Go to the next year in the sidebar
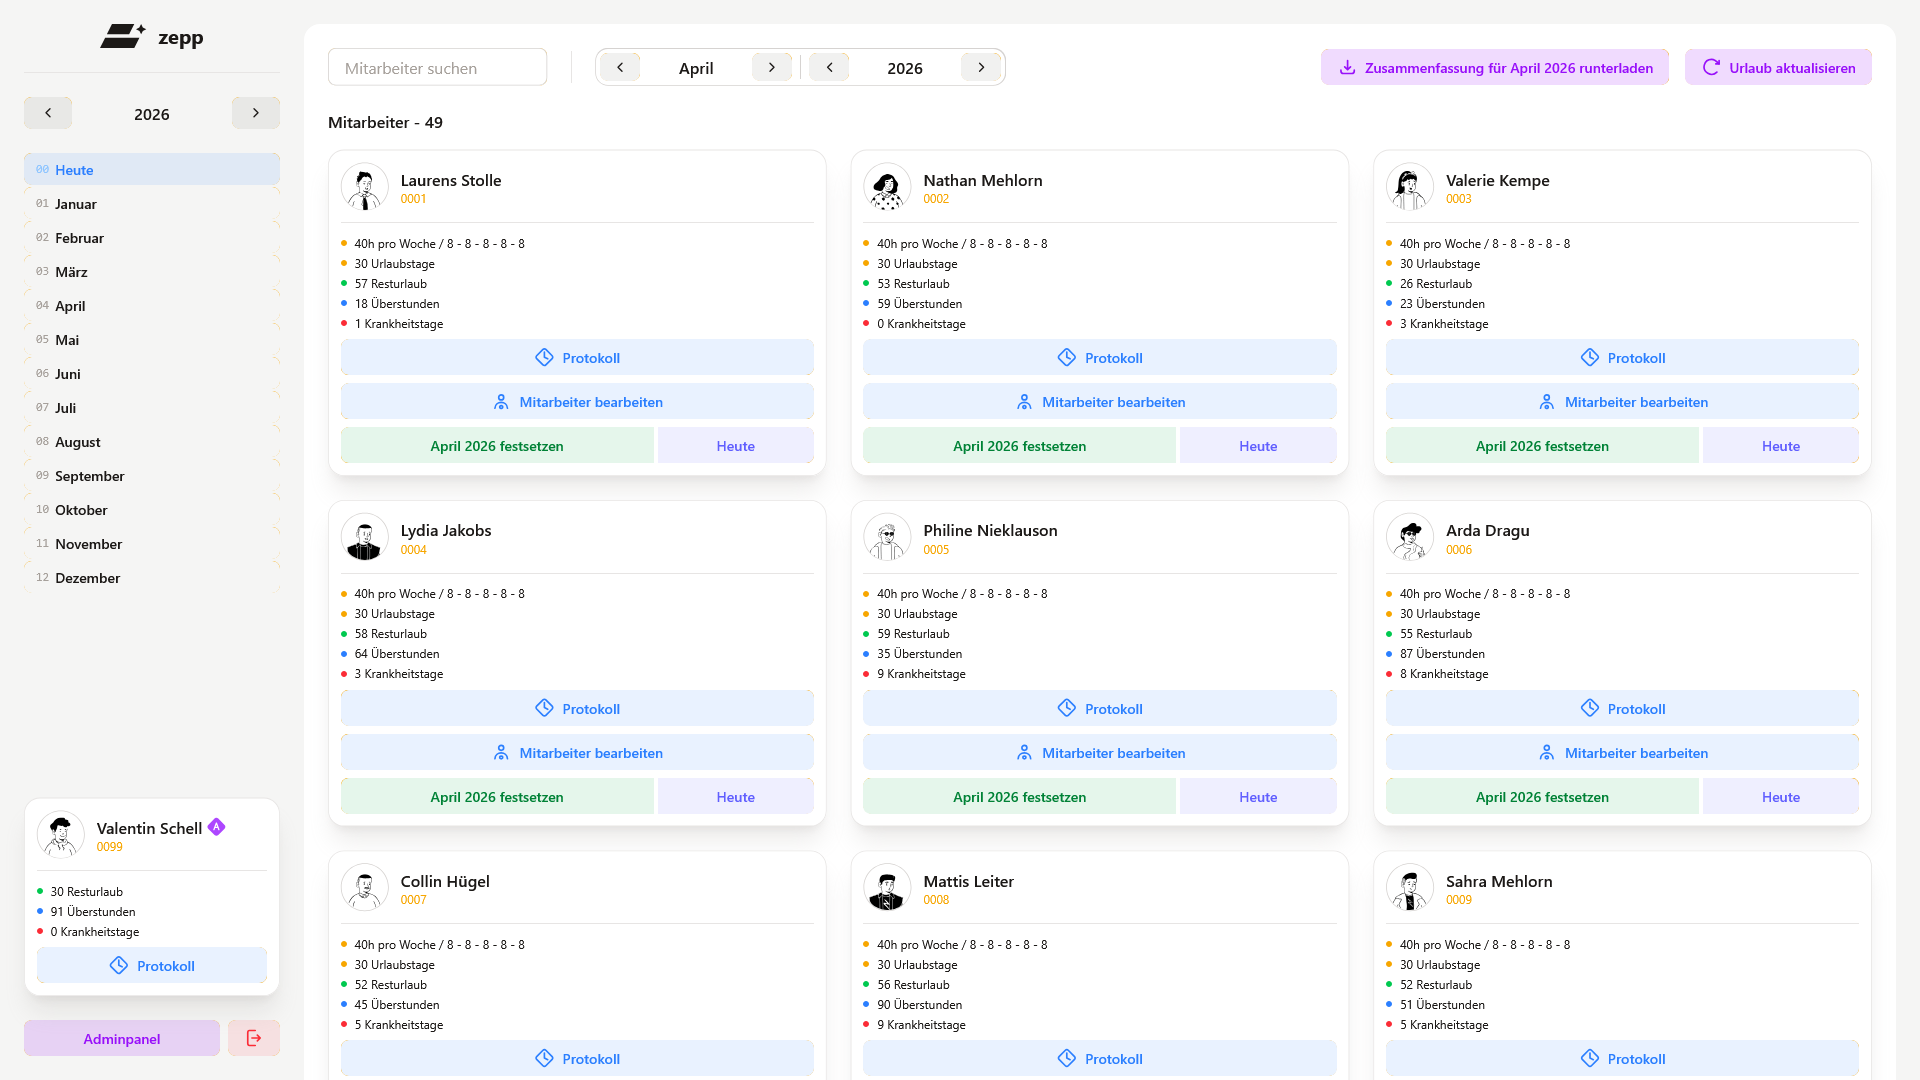Viewport: 1920px width, 1080px height. coord(255,113)
